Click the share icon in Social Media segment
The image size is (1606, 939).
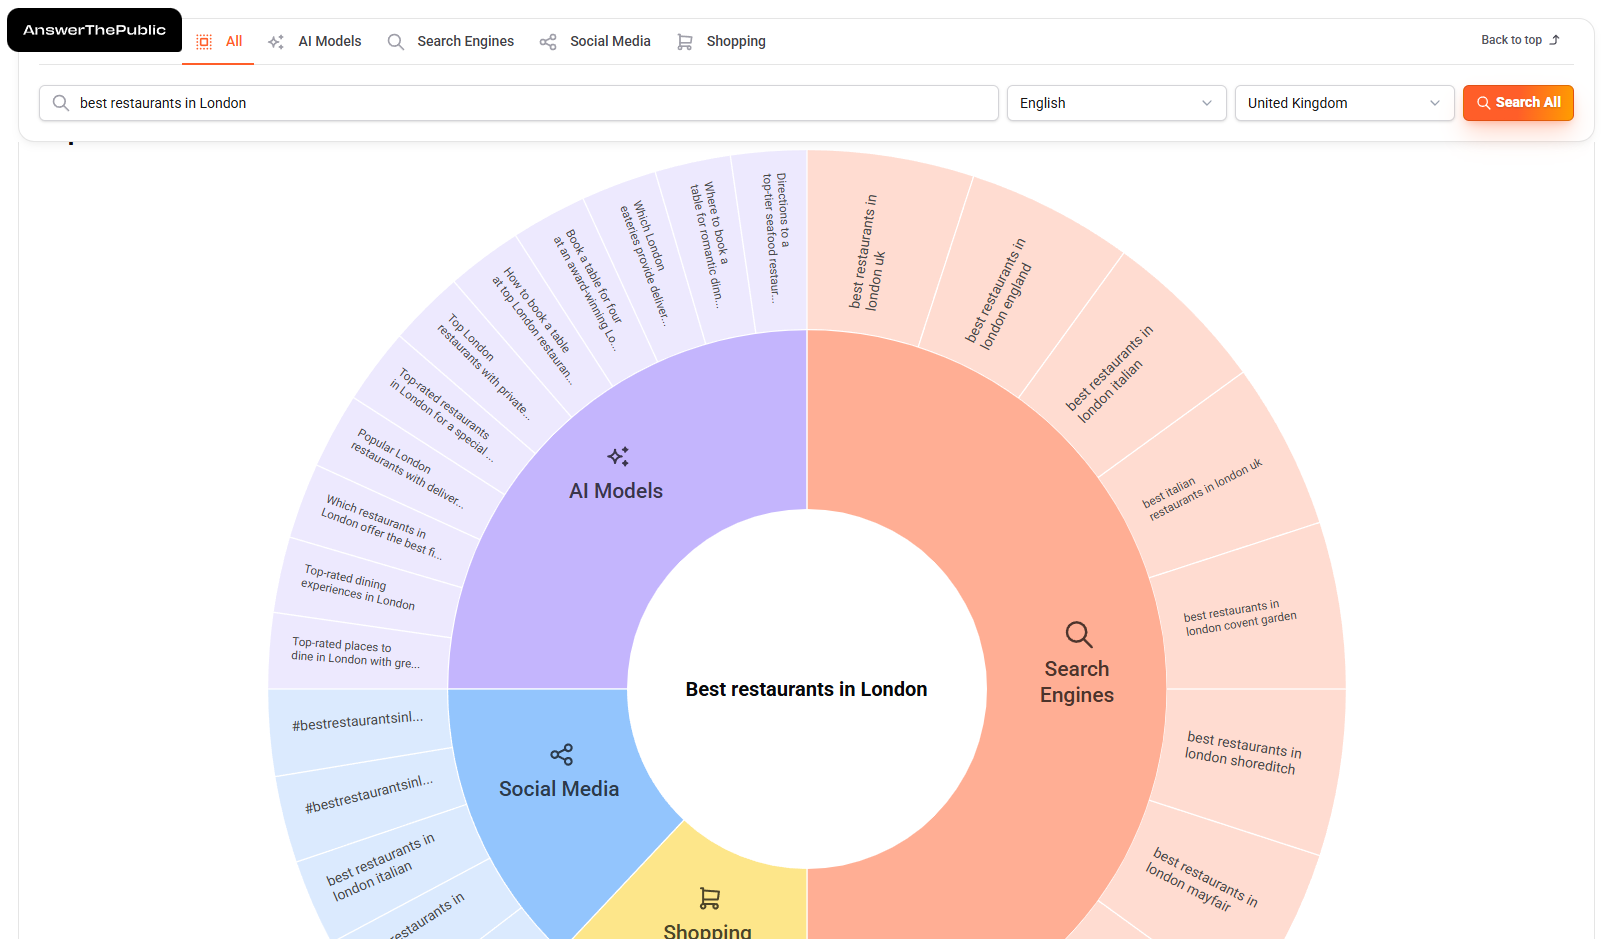coord(561,754)
